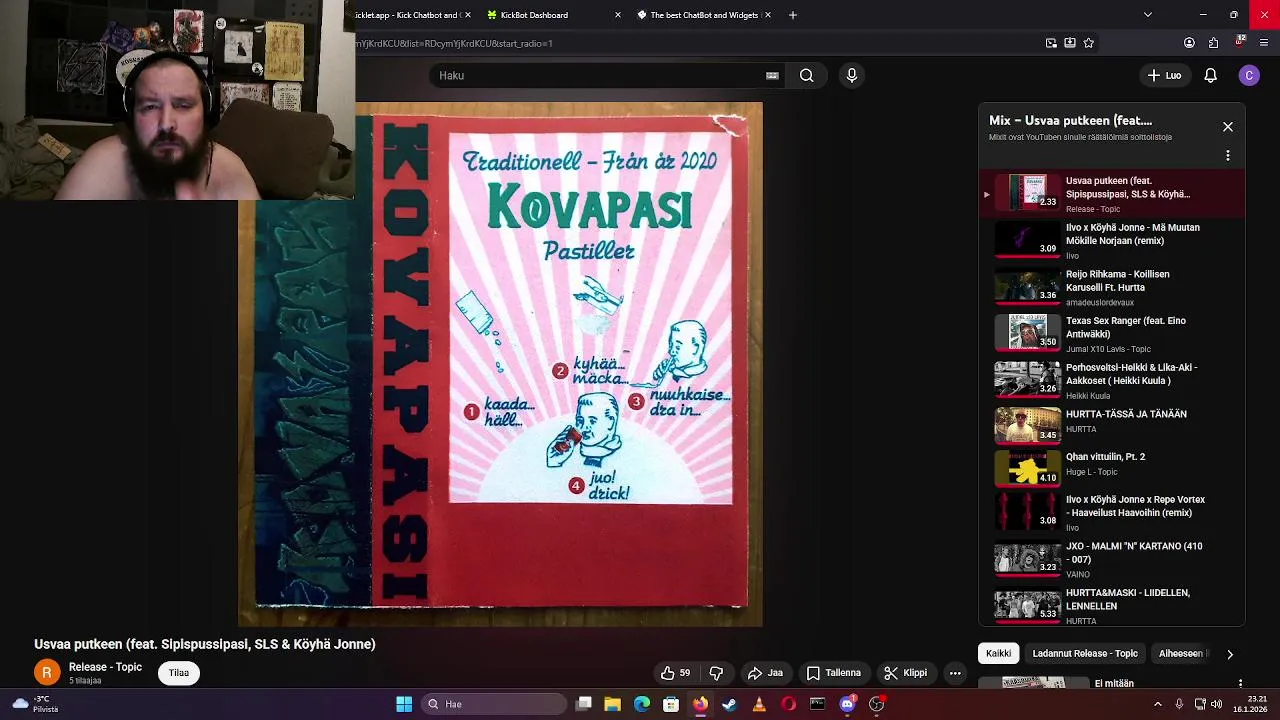Open options for the Ei mitään video
Viewport: 1280px width, 720px height.
click(x=1240, y=684)
